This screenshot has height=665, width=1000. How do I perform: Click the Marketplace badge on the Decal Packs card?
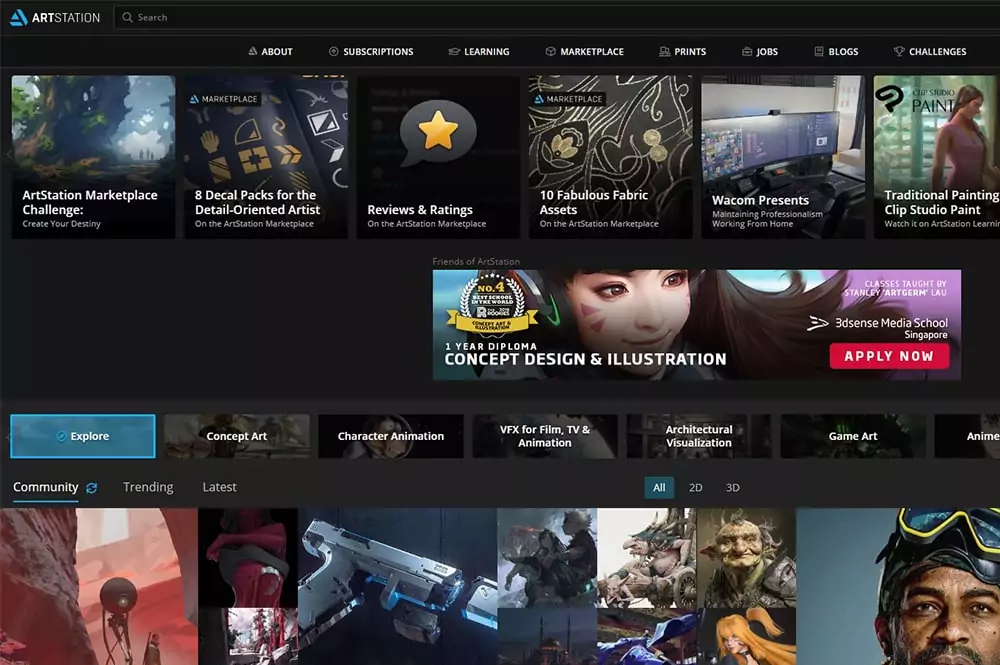tap(224, 99)
